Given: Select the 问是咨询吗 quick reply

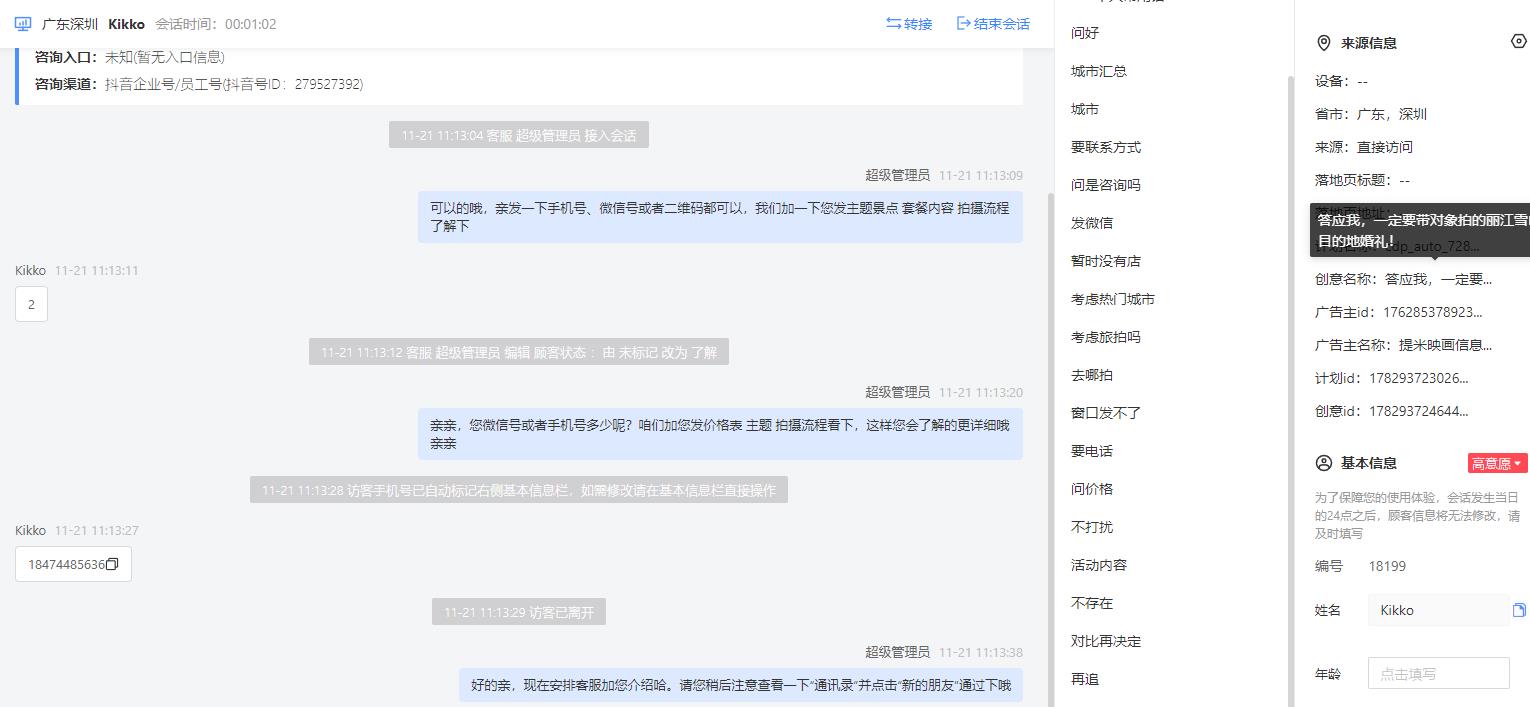Looking at the screenshot, I should tap(1106, 185).
